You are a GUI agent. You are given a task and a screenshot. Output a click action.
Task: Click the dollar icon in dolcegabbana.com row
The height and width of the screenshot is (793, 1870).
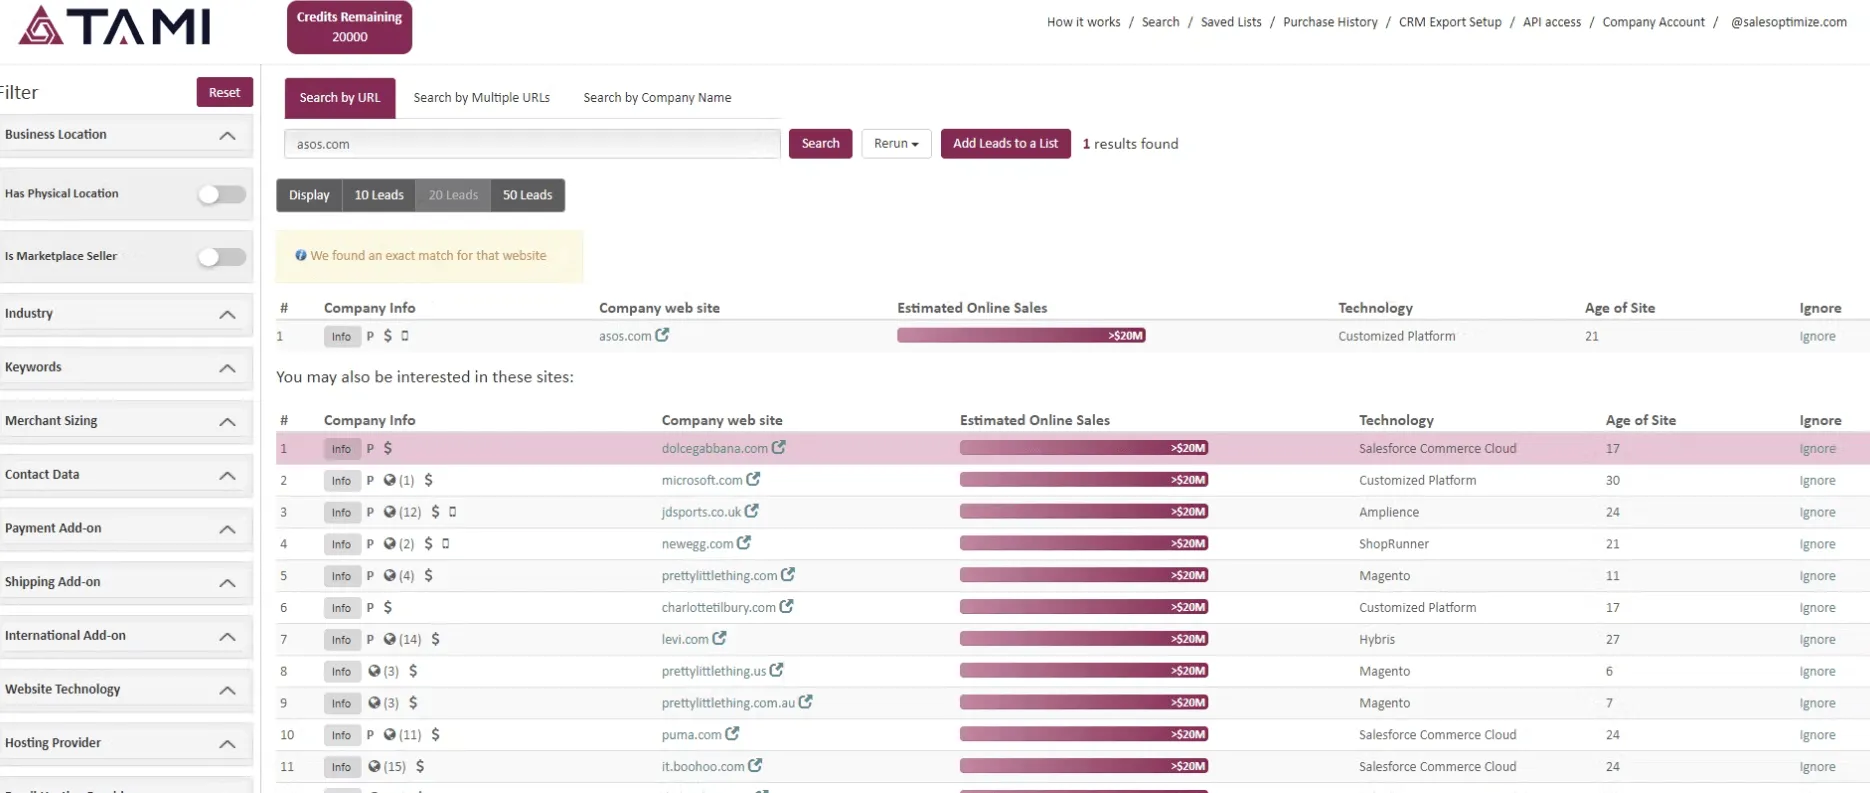coord(388,448)
